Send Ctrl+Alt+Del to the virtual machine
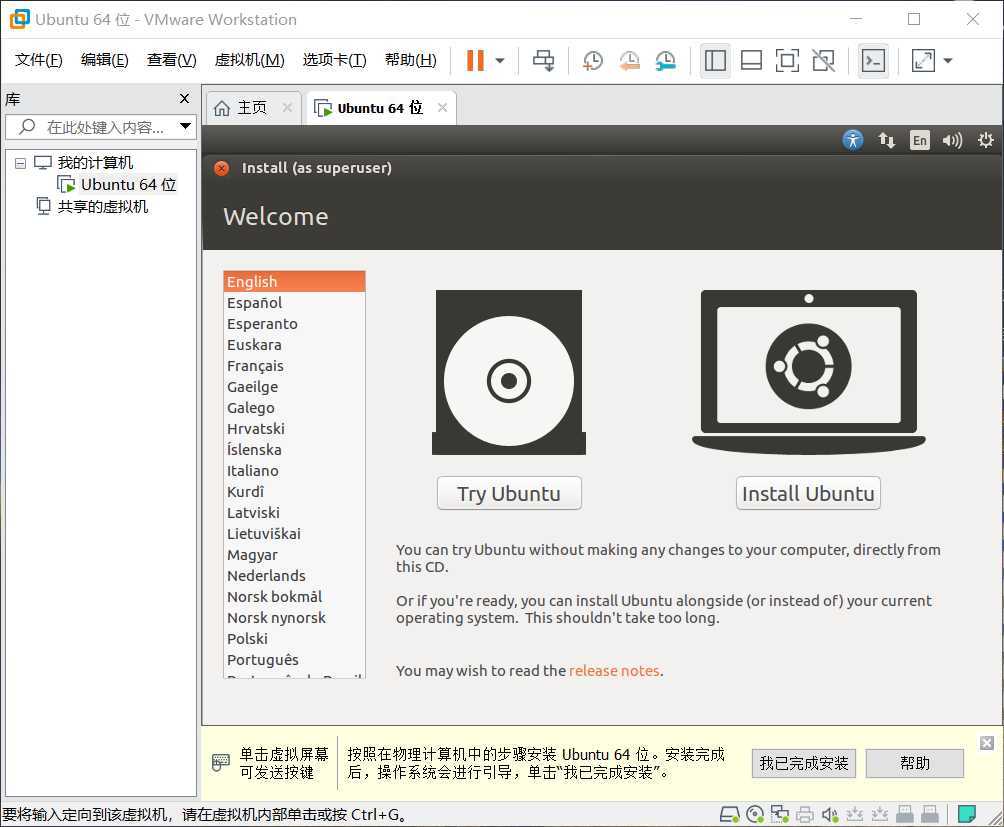The width and height of the screenshot is (1004, 827). point(544,61)
